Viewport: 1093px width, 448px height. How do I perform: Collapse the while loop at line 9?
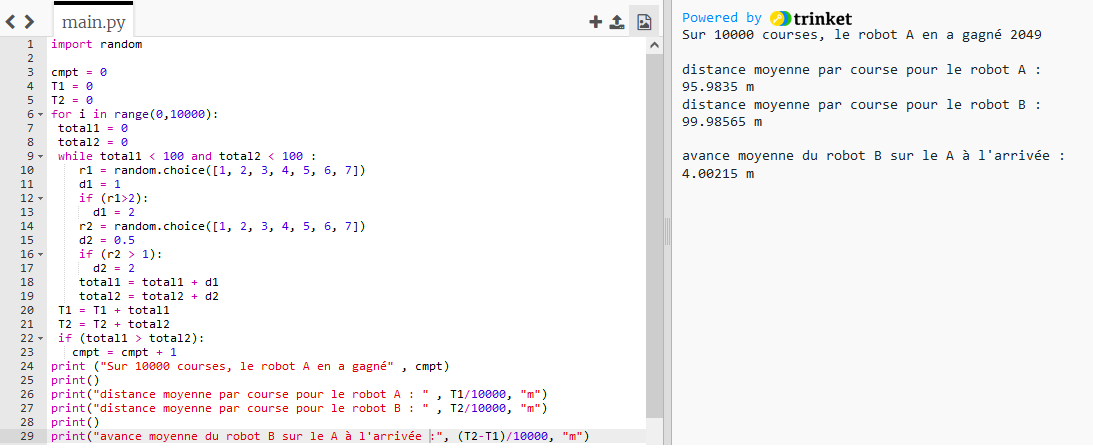39,157
